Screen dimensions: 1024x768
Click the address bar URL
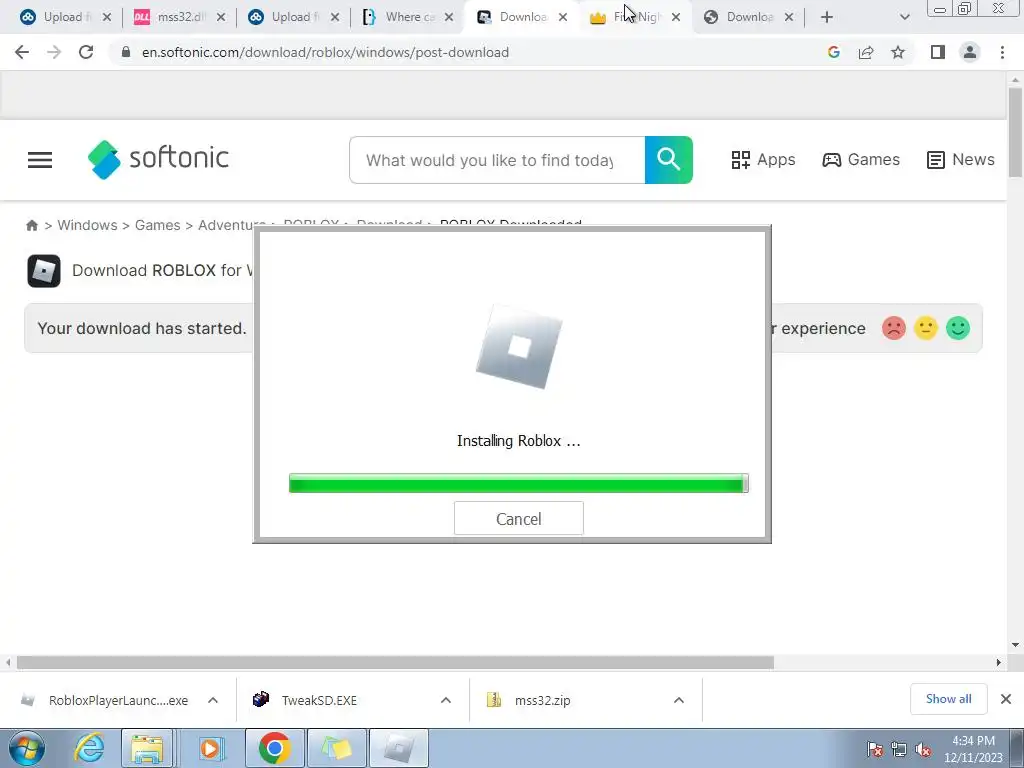point(325,52)
